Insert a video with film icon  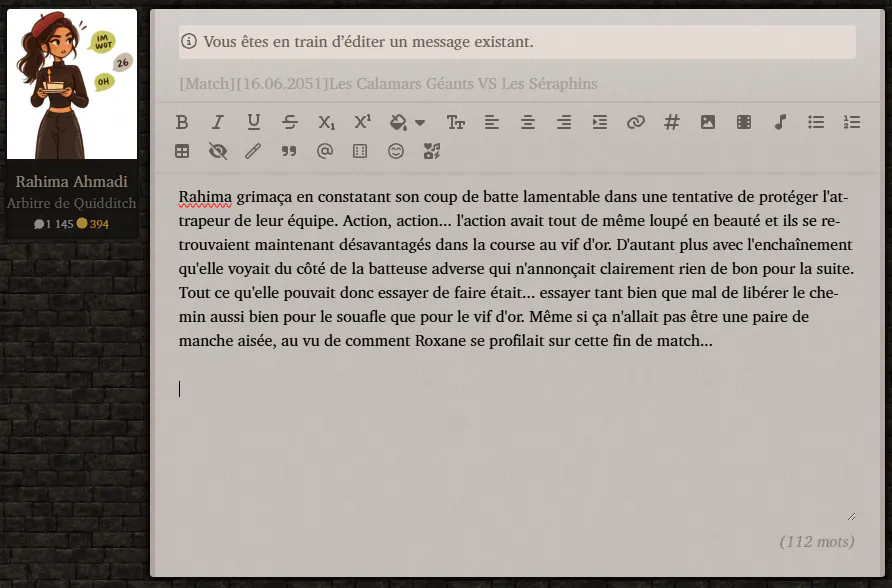coord(744,122)
